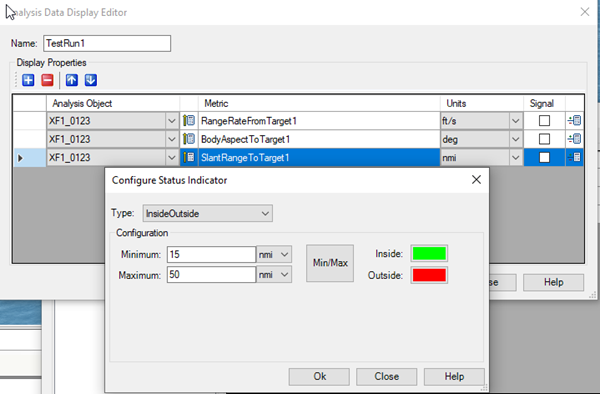Close the Configure Status Indicator dialog
This screenshot has width=600, height=394.
(476, 179)
